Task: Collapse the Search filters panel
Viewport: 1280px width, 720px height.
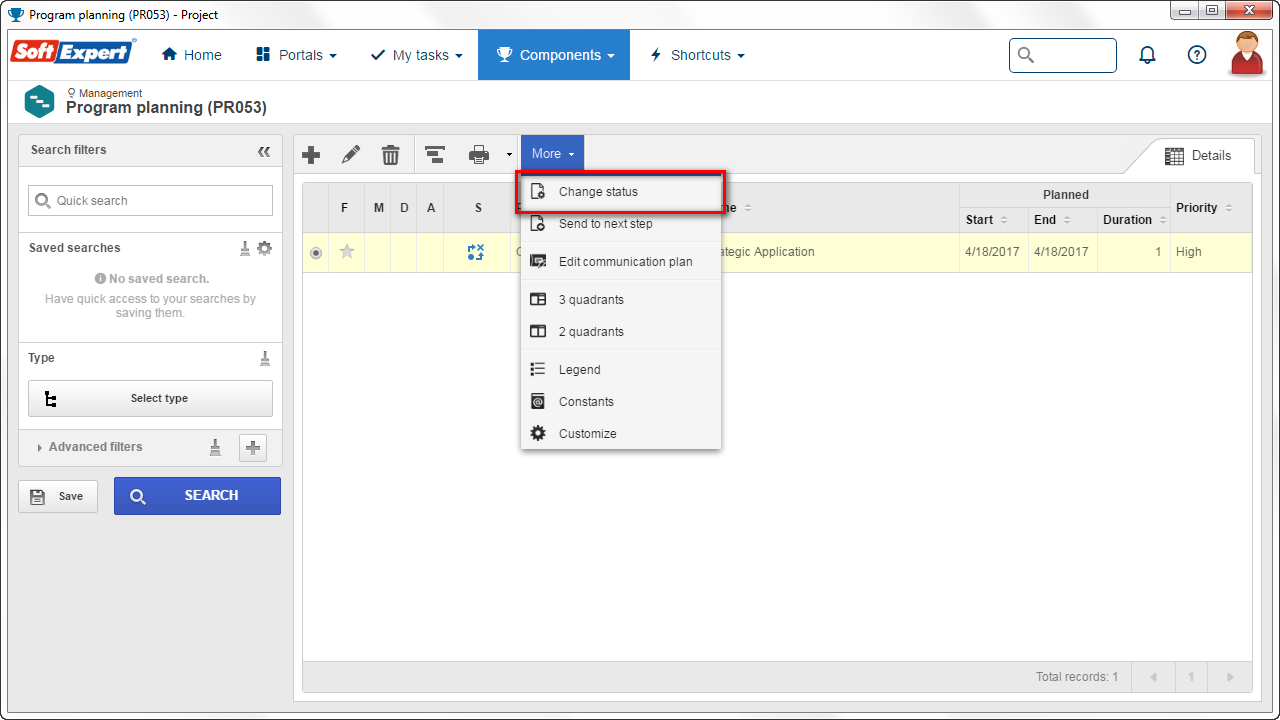Action: pyautogui.click(x=264, y=152)
